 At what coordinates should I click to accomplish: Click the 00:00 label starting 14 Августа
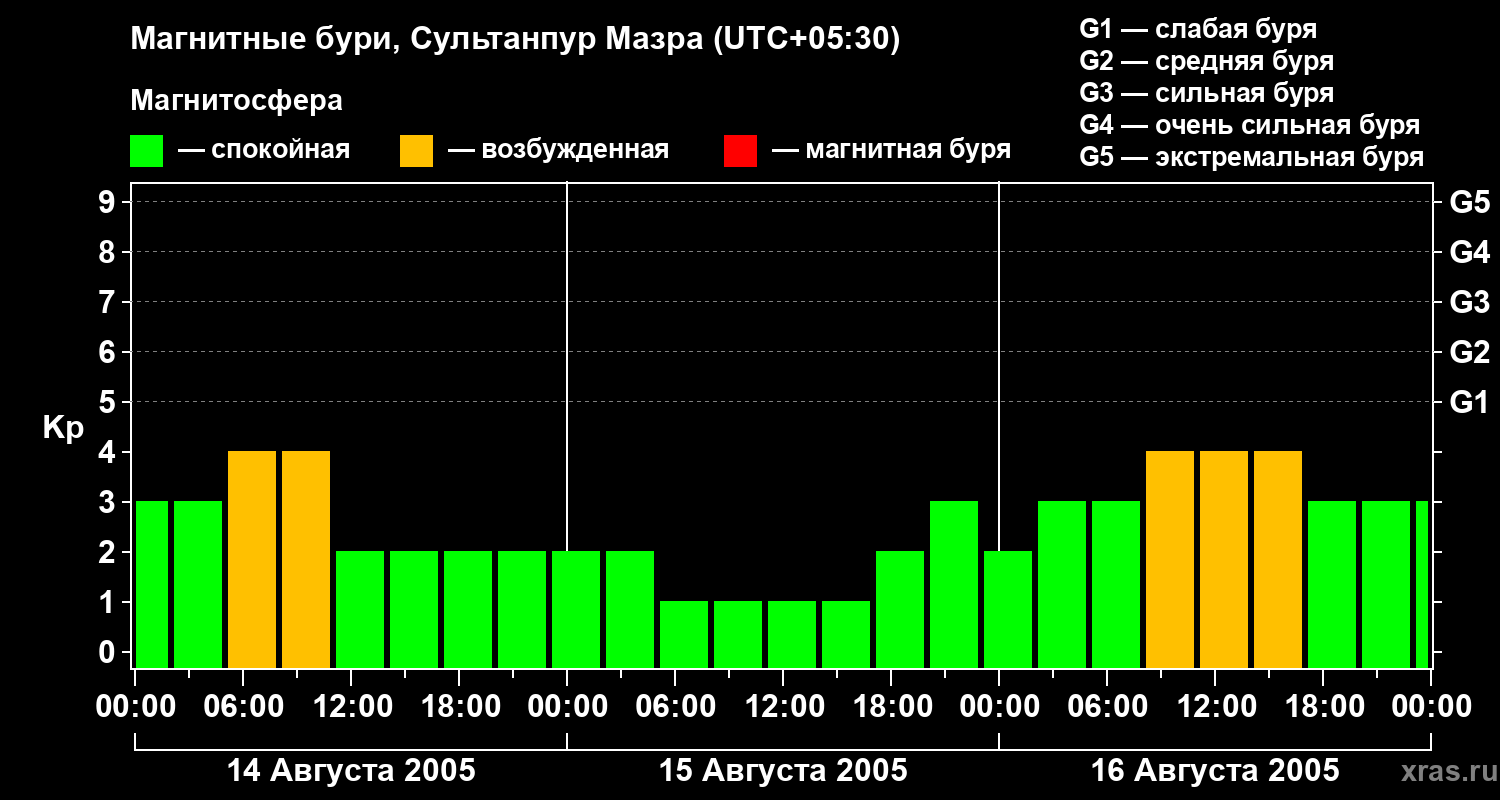coord(135,707)
